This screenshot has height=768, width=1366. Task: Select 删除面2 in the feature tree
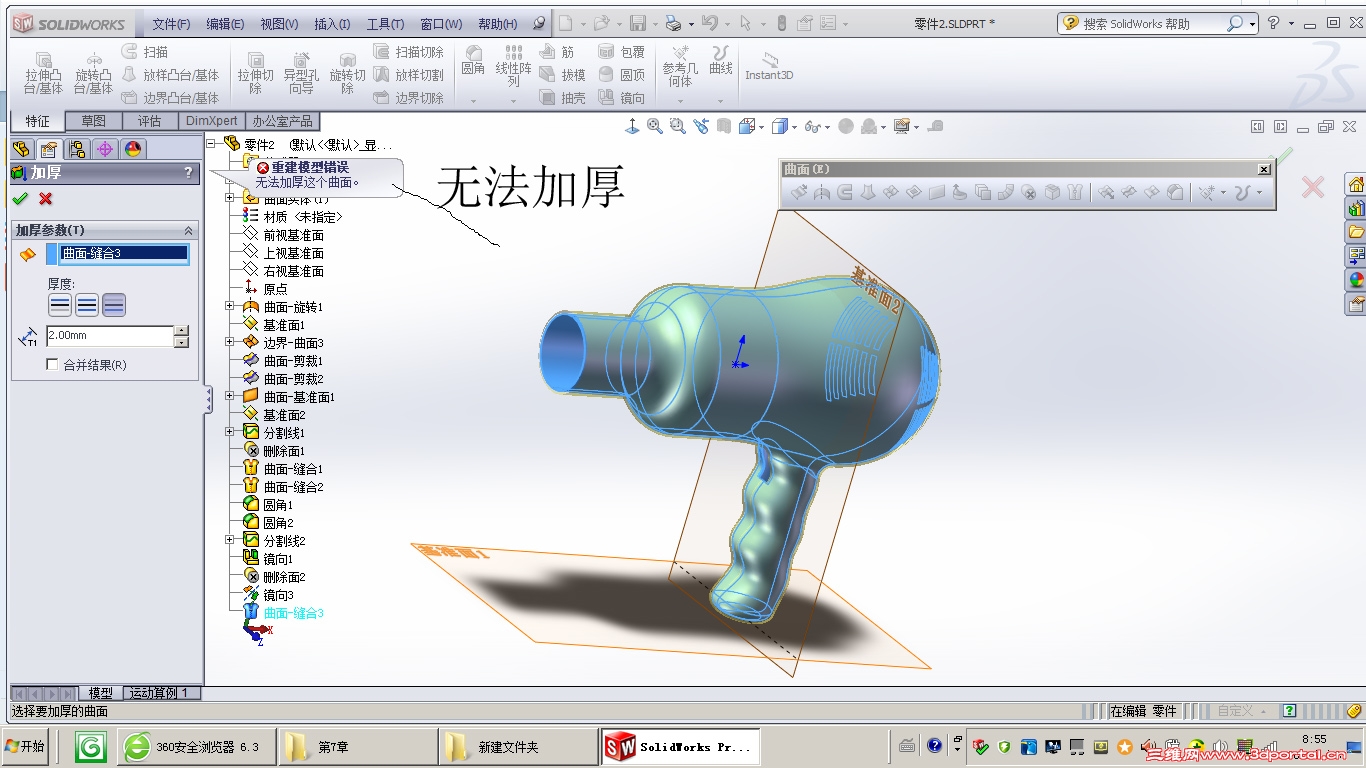click(284, 577)
